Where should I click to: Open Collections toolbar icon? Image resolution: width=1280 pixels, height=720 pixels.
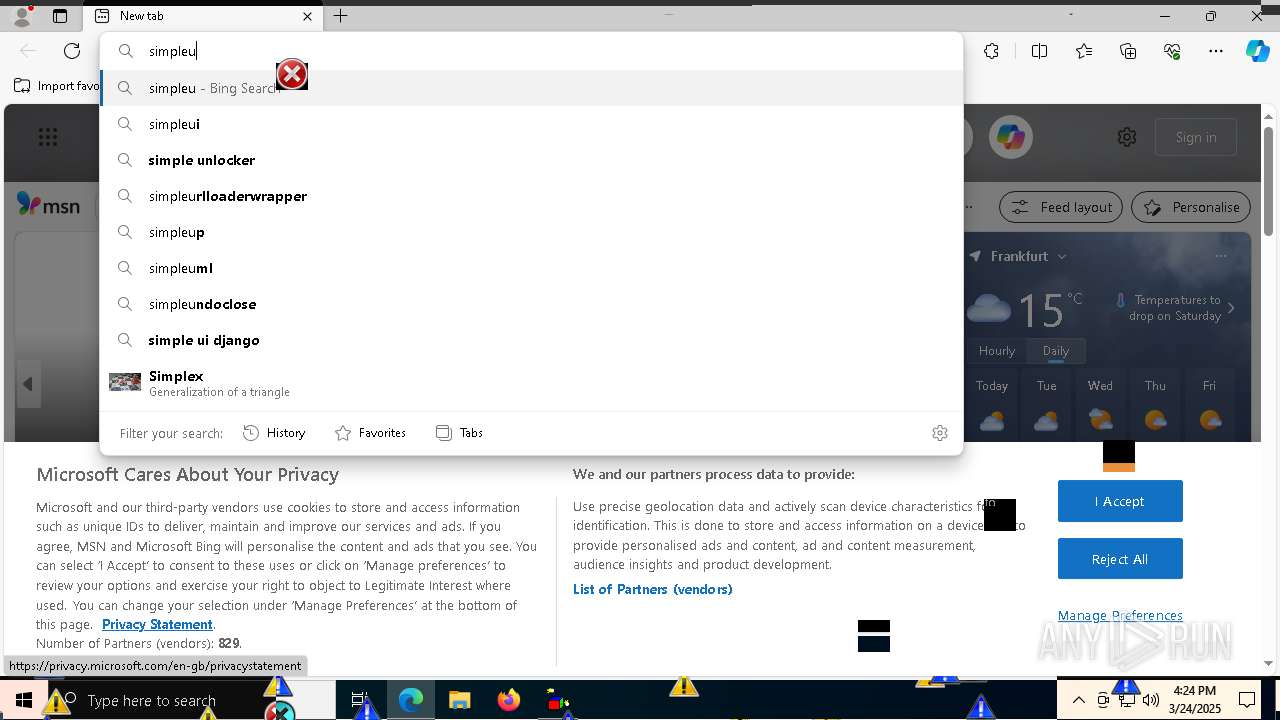coord(1128,51)
